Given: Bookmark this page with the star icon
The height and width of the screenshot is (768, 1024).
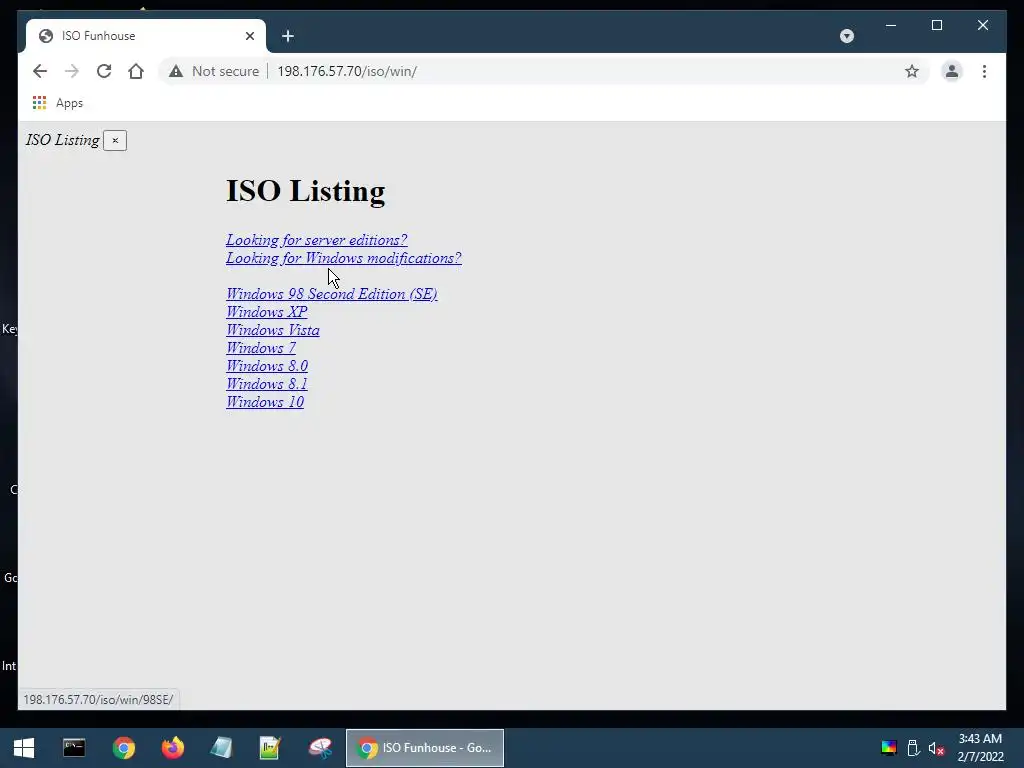Looking at the screenshot, I should point(912,71).
